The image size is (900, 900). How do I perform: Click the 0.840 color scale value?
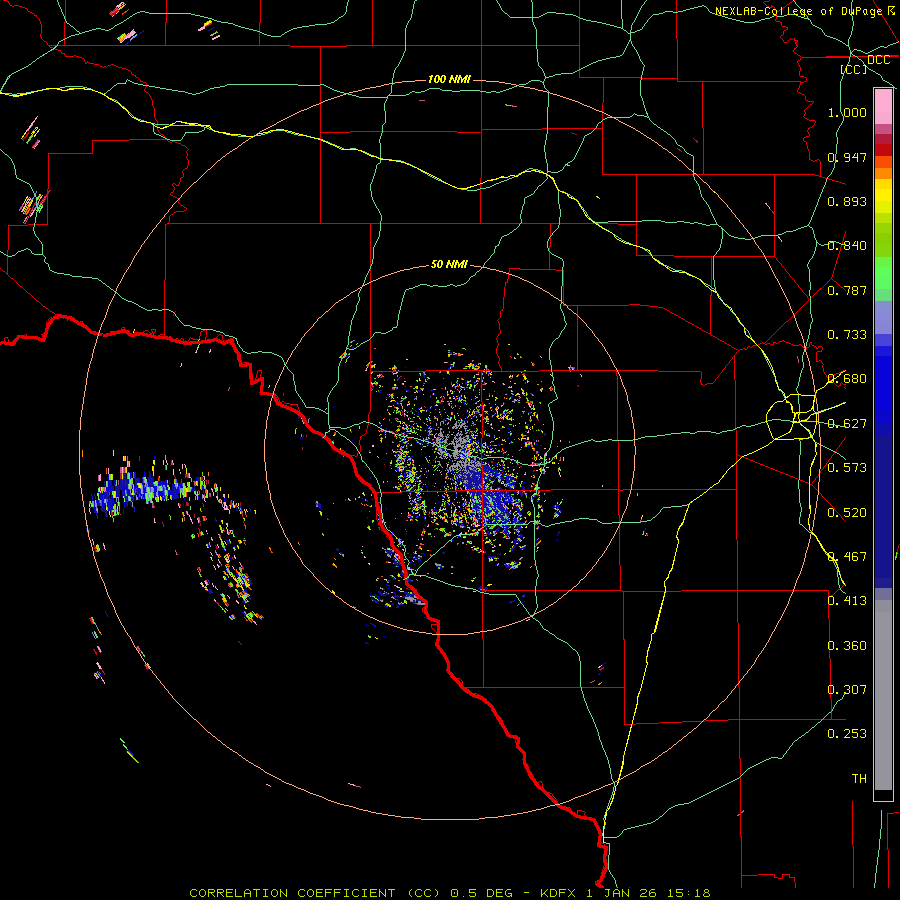tap(847, 246)
